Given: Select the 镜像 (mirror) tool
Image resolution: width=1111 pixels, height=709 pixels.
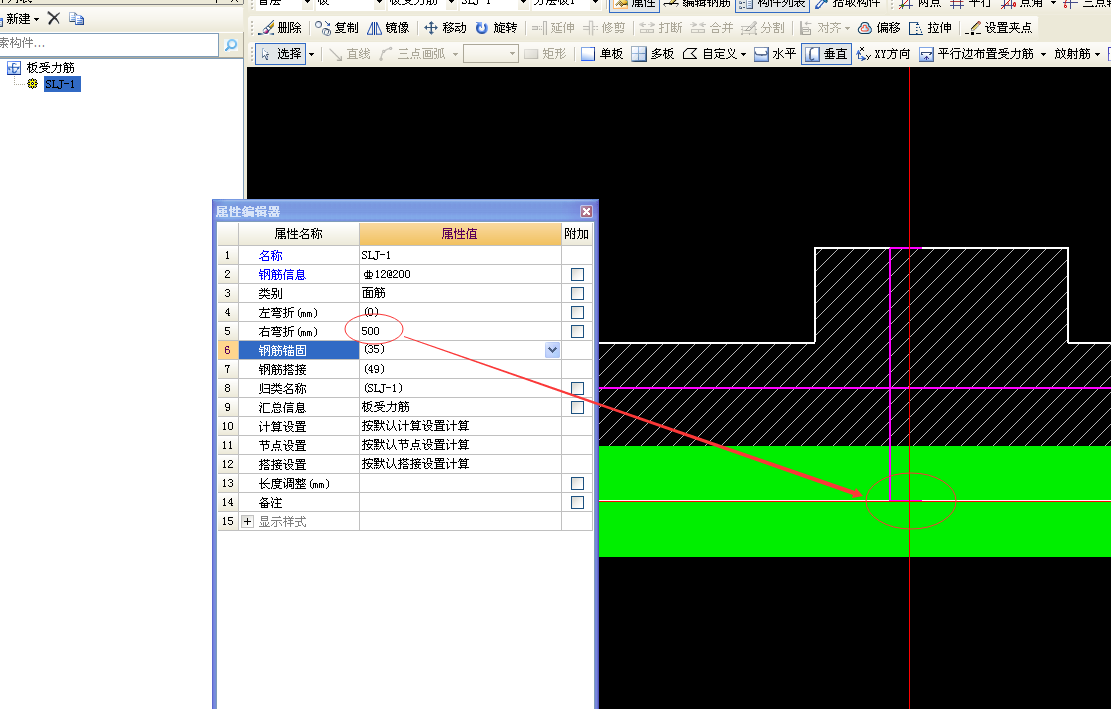Looking at the screenshot, I should [x=388, y=28].
